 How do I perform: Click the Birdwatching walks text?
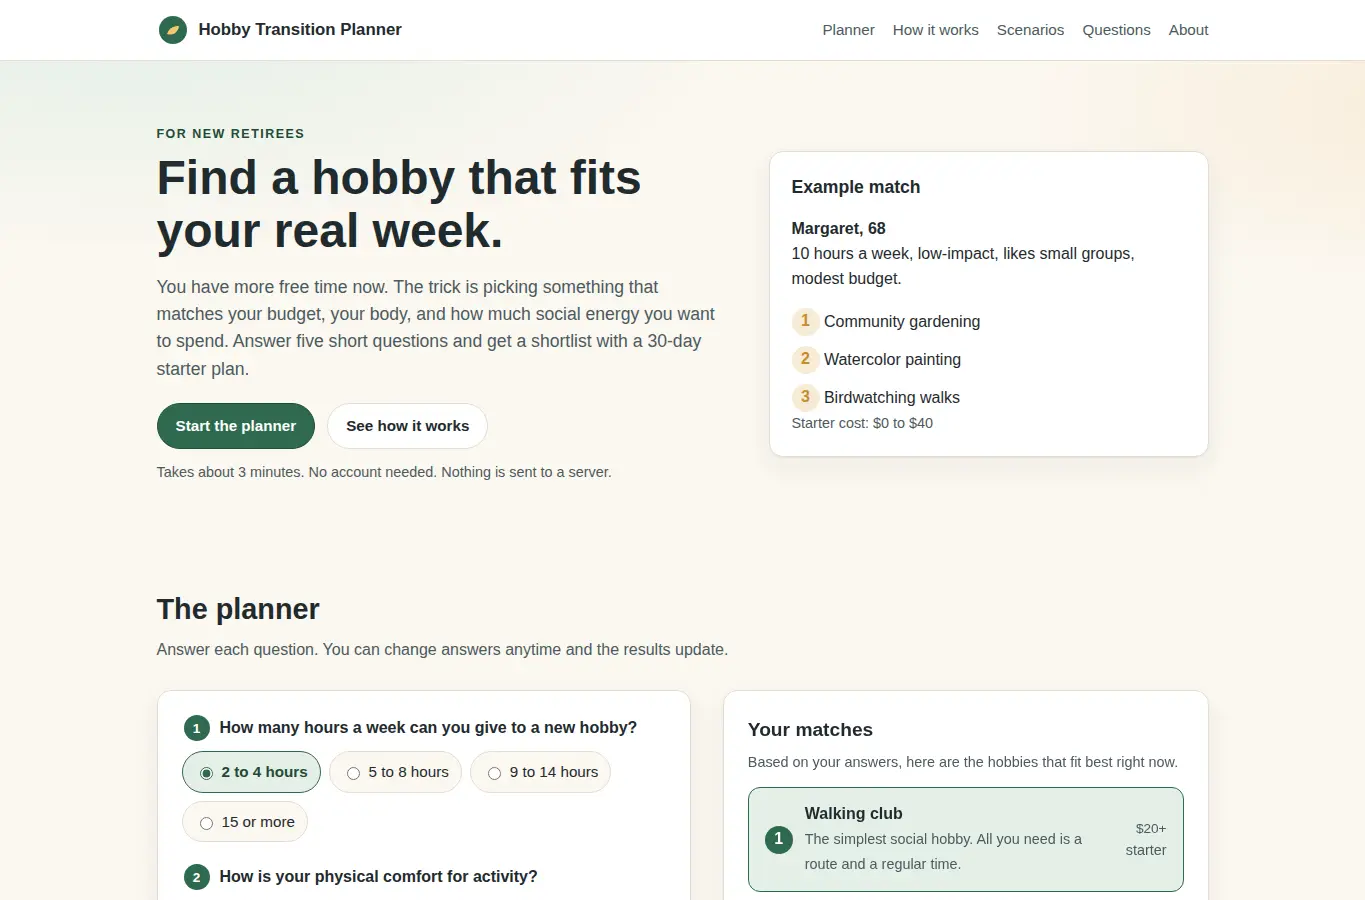coord(892,397)
